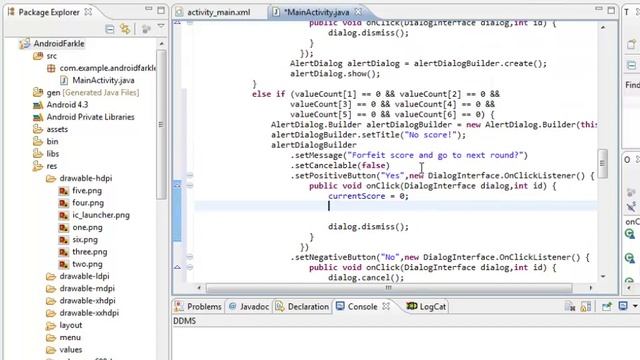Click override marker beside onClick under setNegativeButton
640x360 pixels.
[178, 267]
